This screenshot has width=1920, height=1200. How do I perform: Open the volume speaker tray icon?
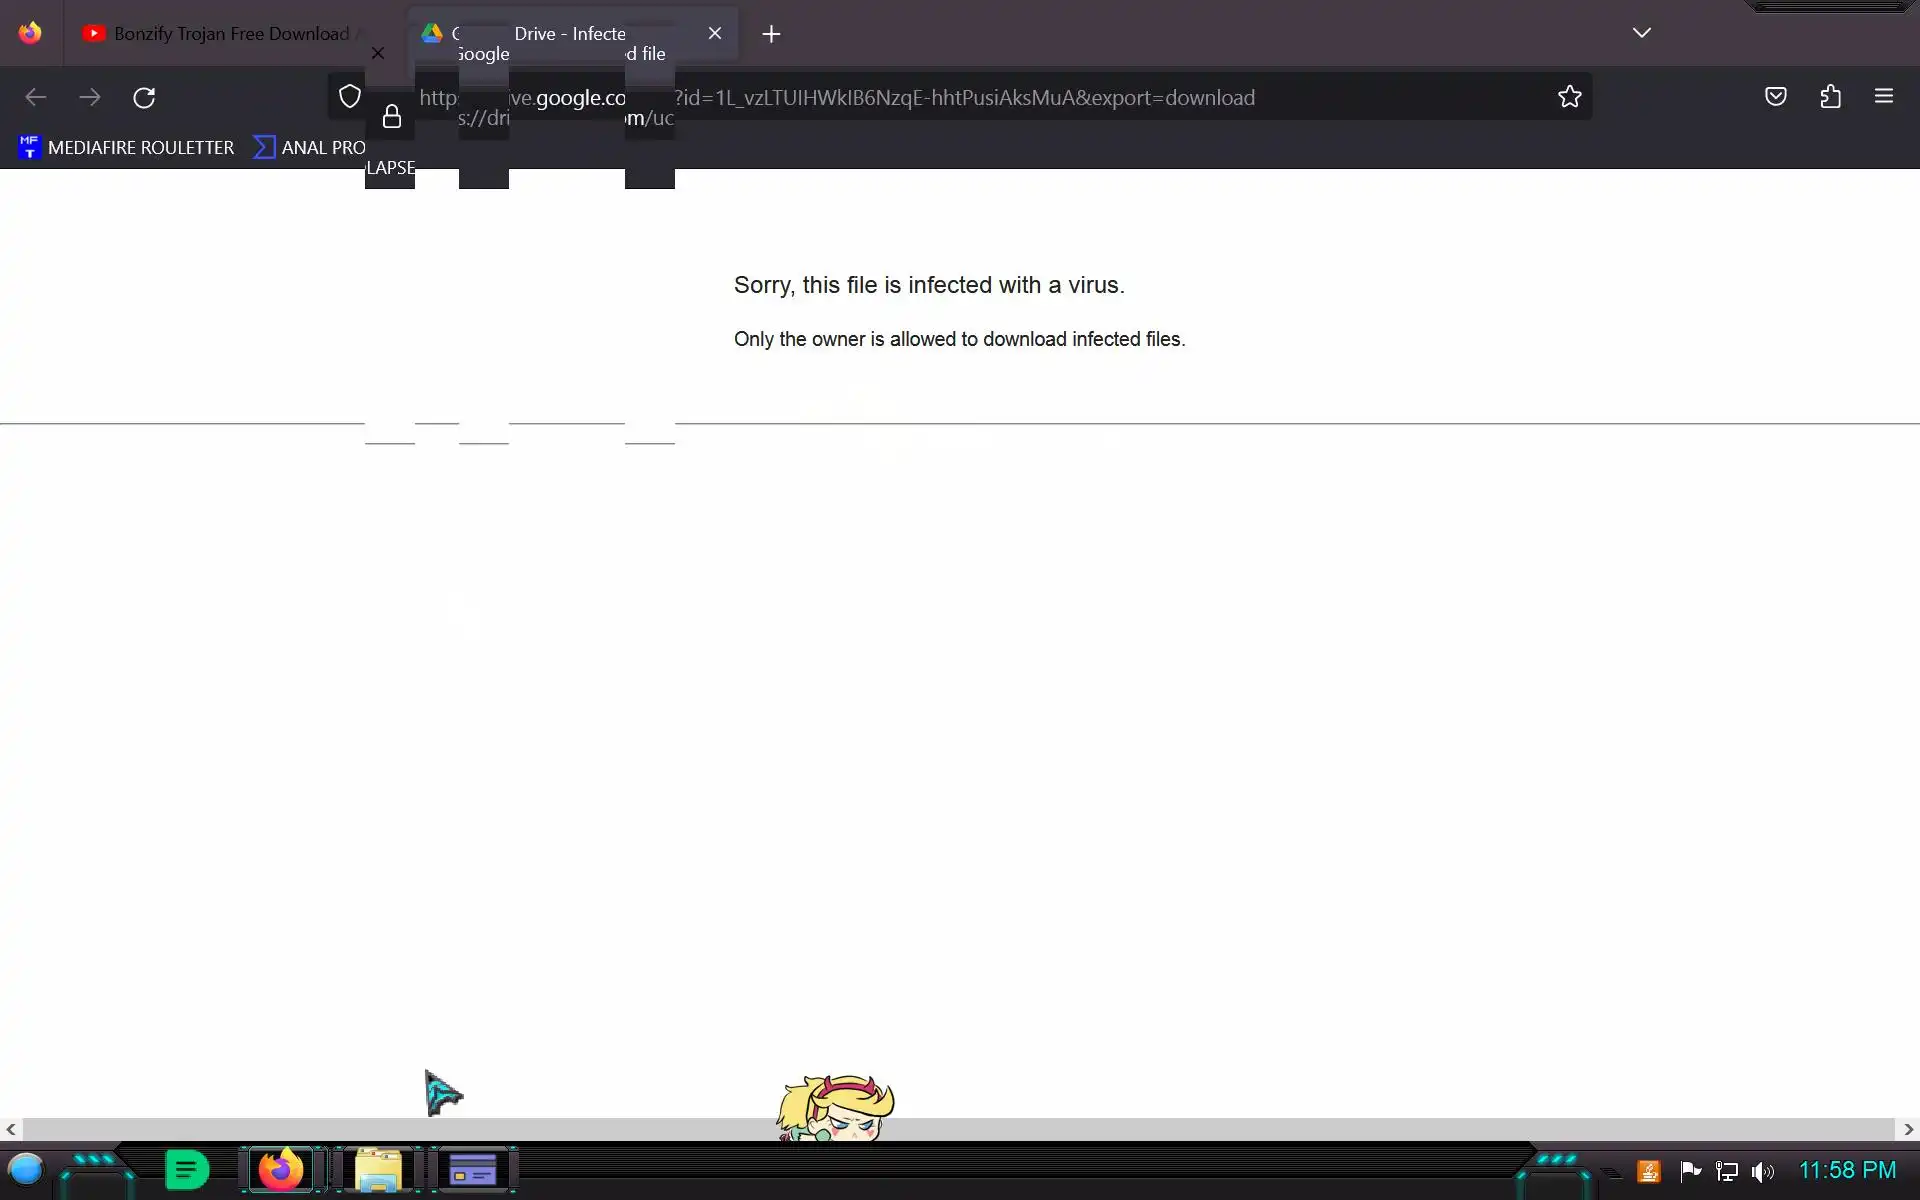click(1762, 1171)
